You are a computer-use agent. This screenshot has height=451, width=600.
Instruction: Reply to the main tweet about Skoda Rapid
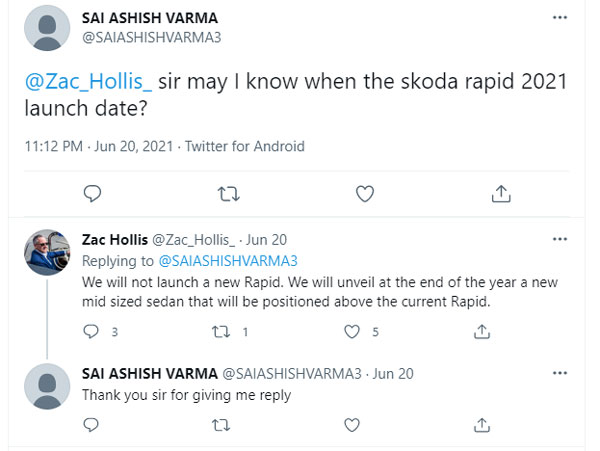[92, 194]
